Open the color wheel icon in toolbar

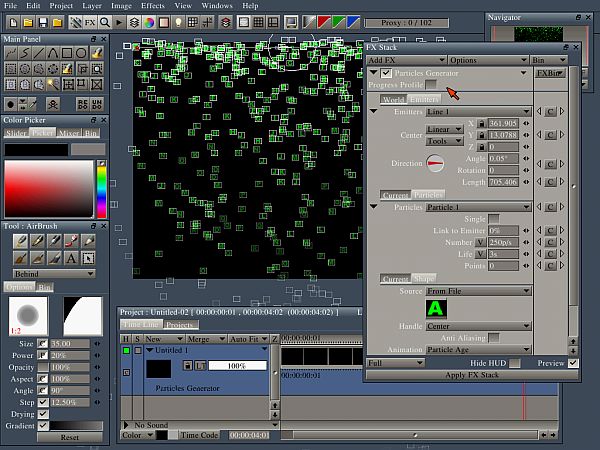(x=149, y=23)
